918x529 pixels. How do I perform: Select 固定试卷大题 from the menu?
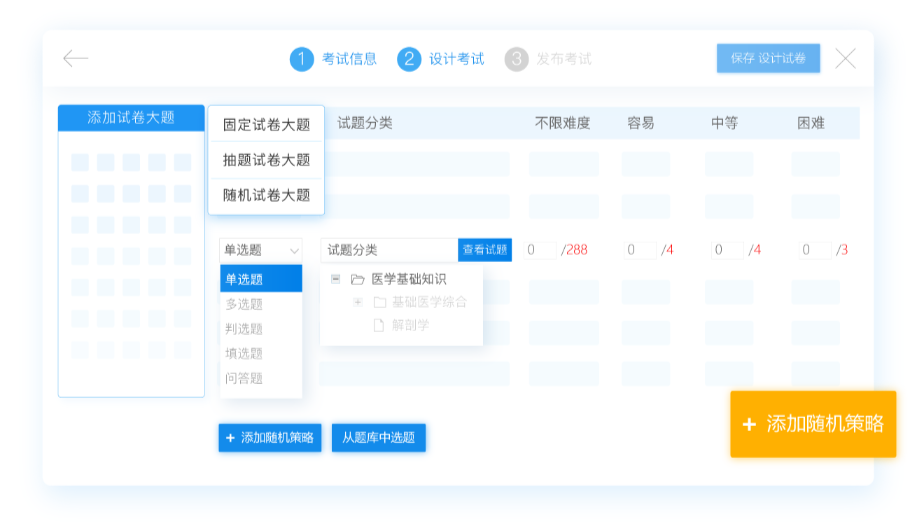[x=266, y=125]
